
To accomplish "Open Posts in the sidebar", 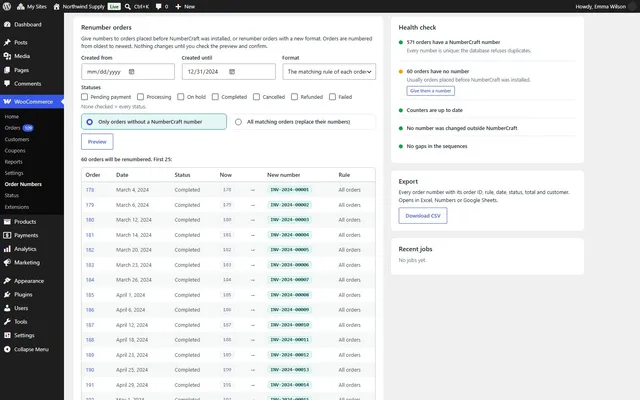I will click(x=32, y=42).
